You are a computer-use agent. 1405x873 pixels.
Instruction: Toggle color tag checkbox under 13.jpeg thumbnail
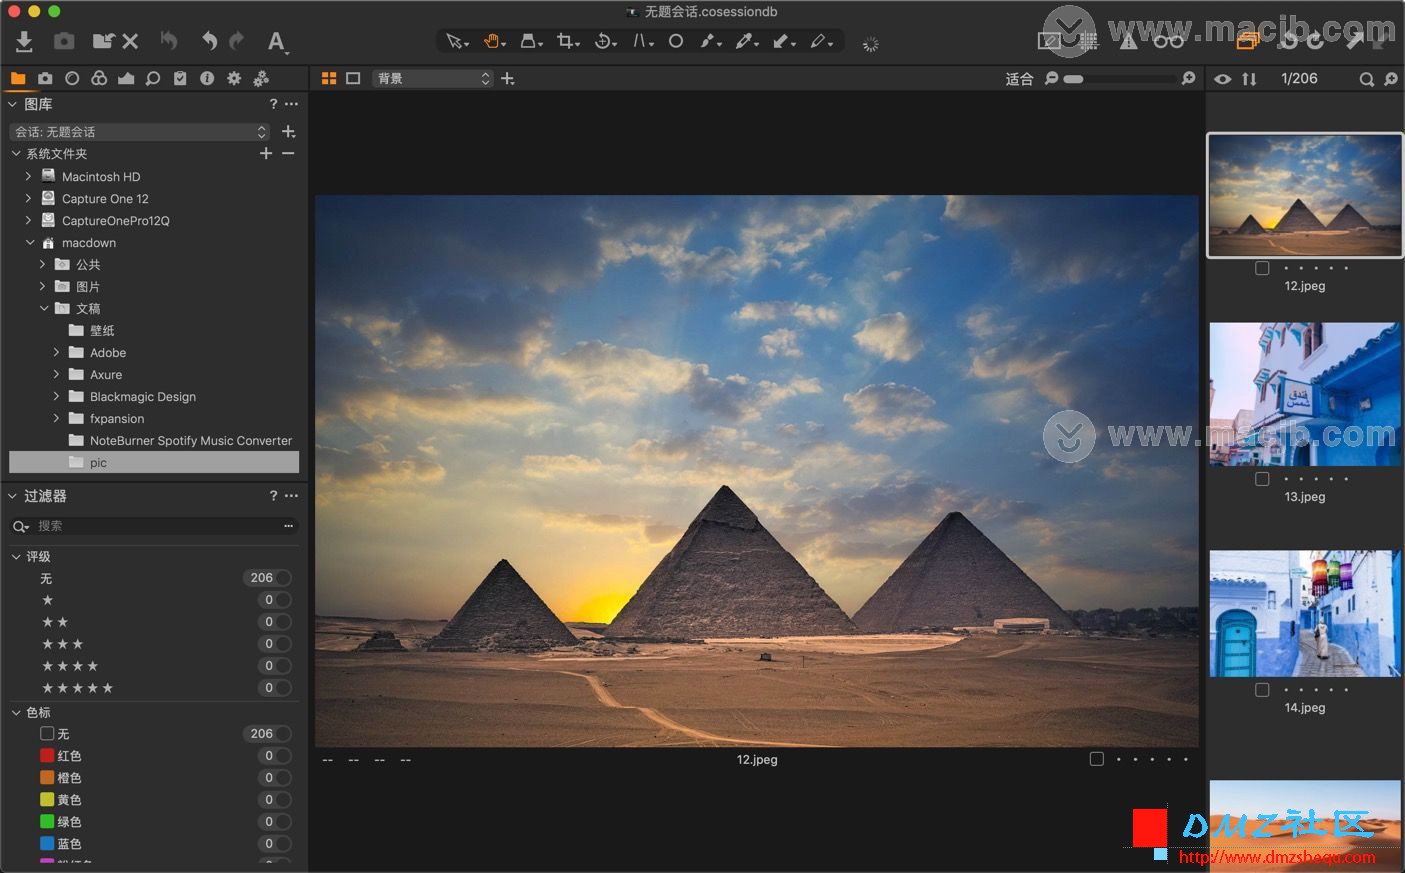1262,479
